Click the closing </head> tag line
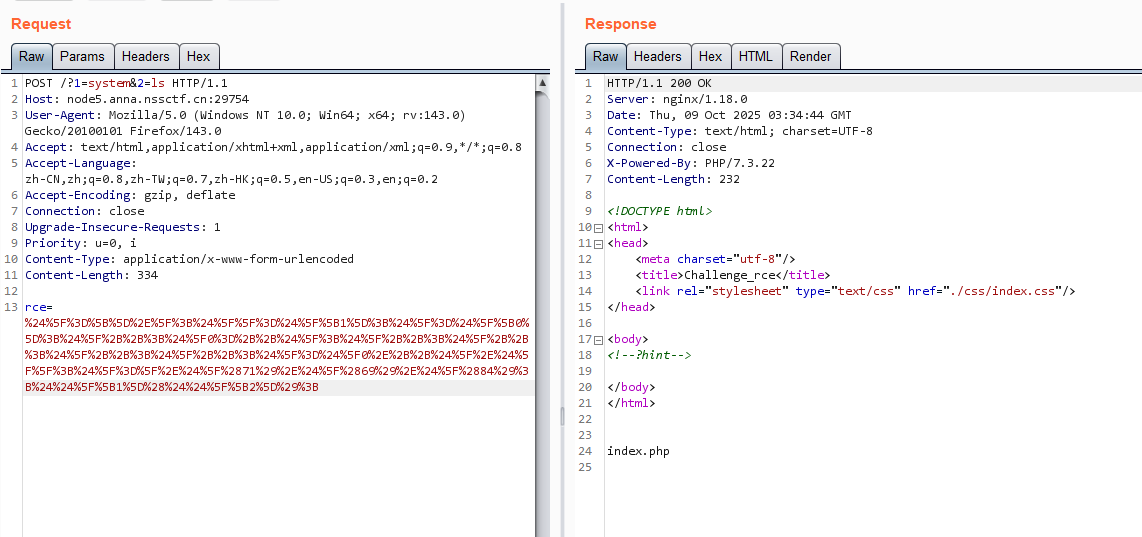 (x=631, y=307)
